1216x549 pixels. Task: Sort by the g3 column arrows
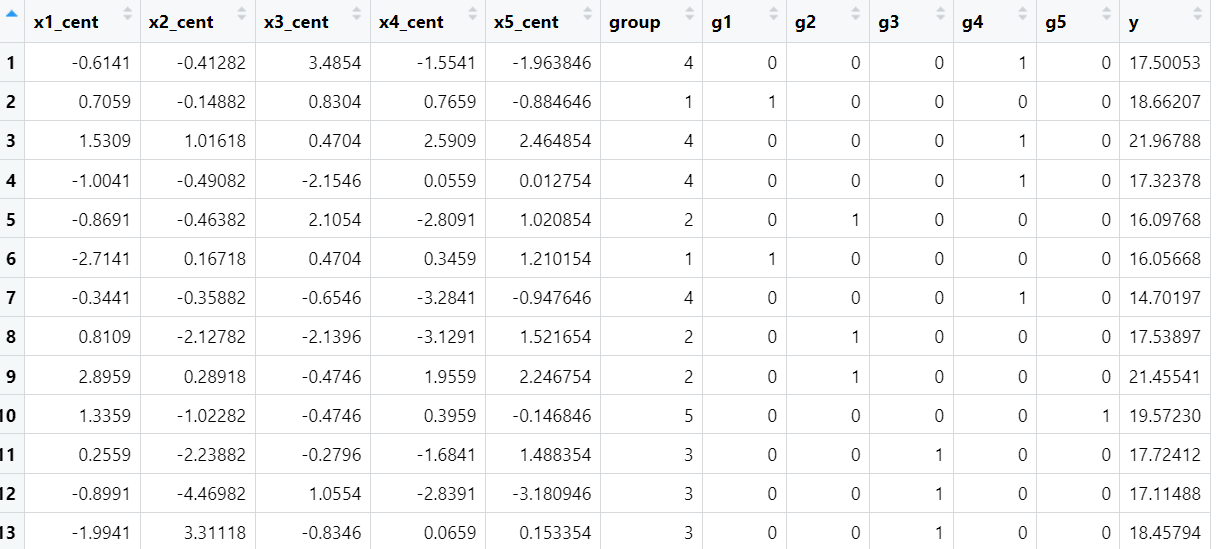(x=940, y=14)
